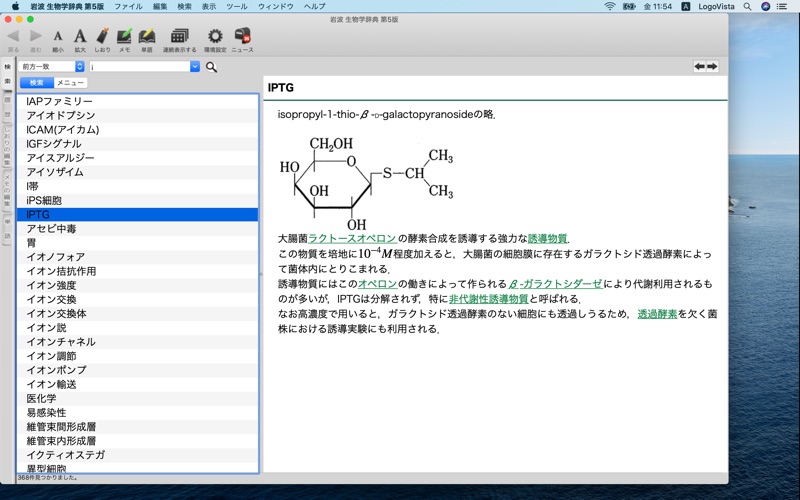This screenshot has width=800, height=500.
Task: Open the メモ (memo) tool
Action: (x=125, y=37)
